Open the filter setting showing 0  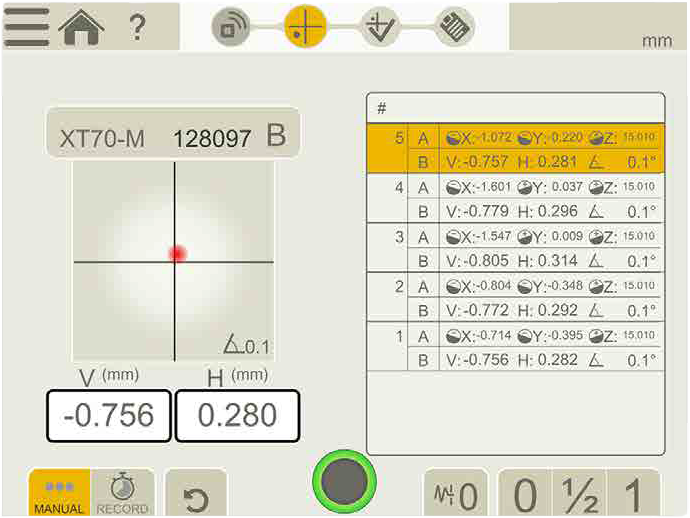[x=455, y=494]
